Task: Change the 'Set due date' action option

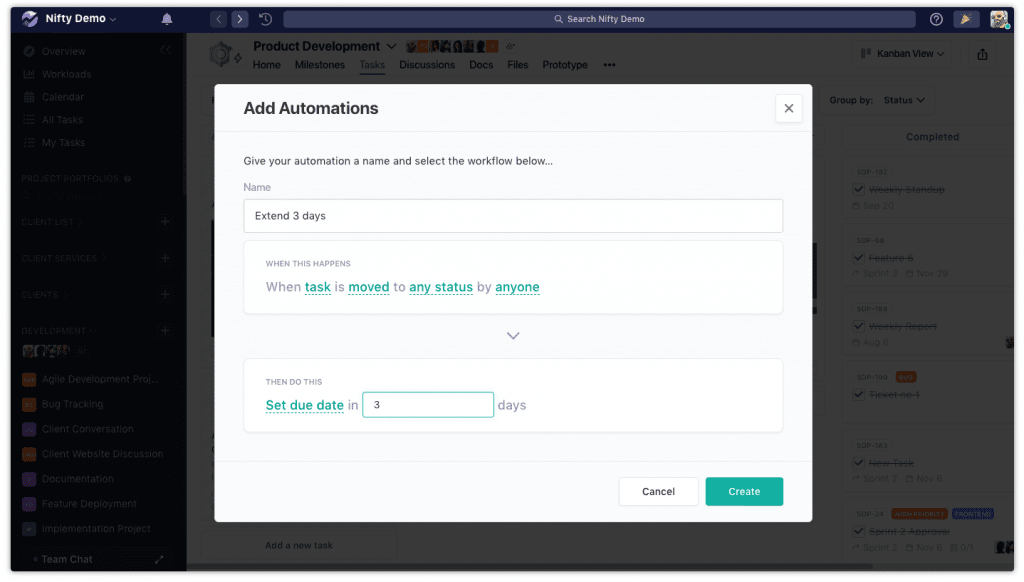Action: tap(304, 405)
